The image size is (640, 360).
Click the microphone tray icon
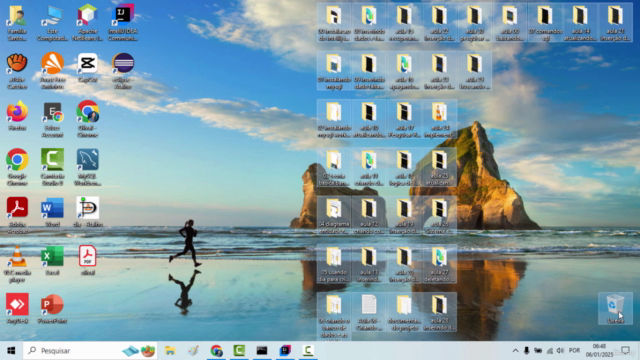(527, 351)
